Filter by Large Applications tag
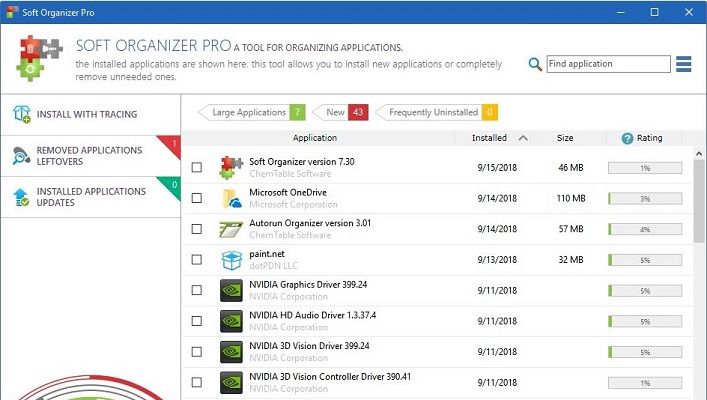 point(251,112)
